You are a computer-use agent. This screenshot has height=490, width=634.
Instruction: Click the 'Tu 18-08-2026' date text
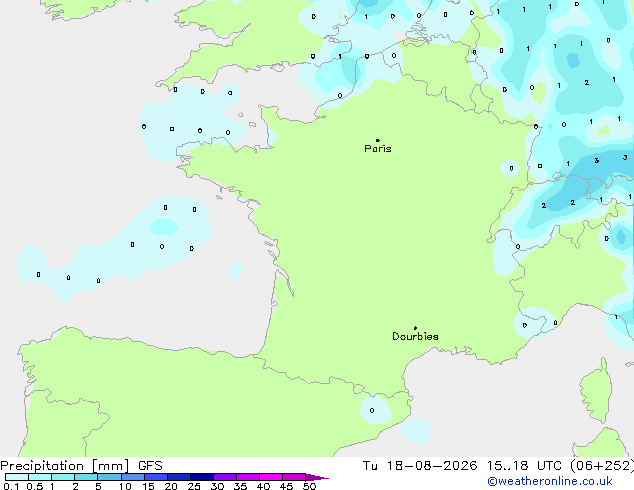420,466
